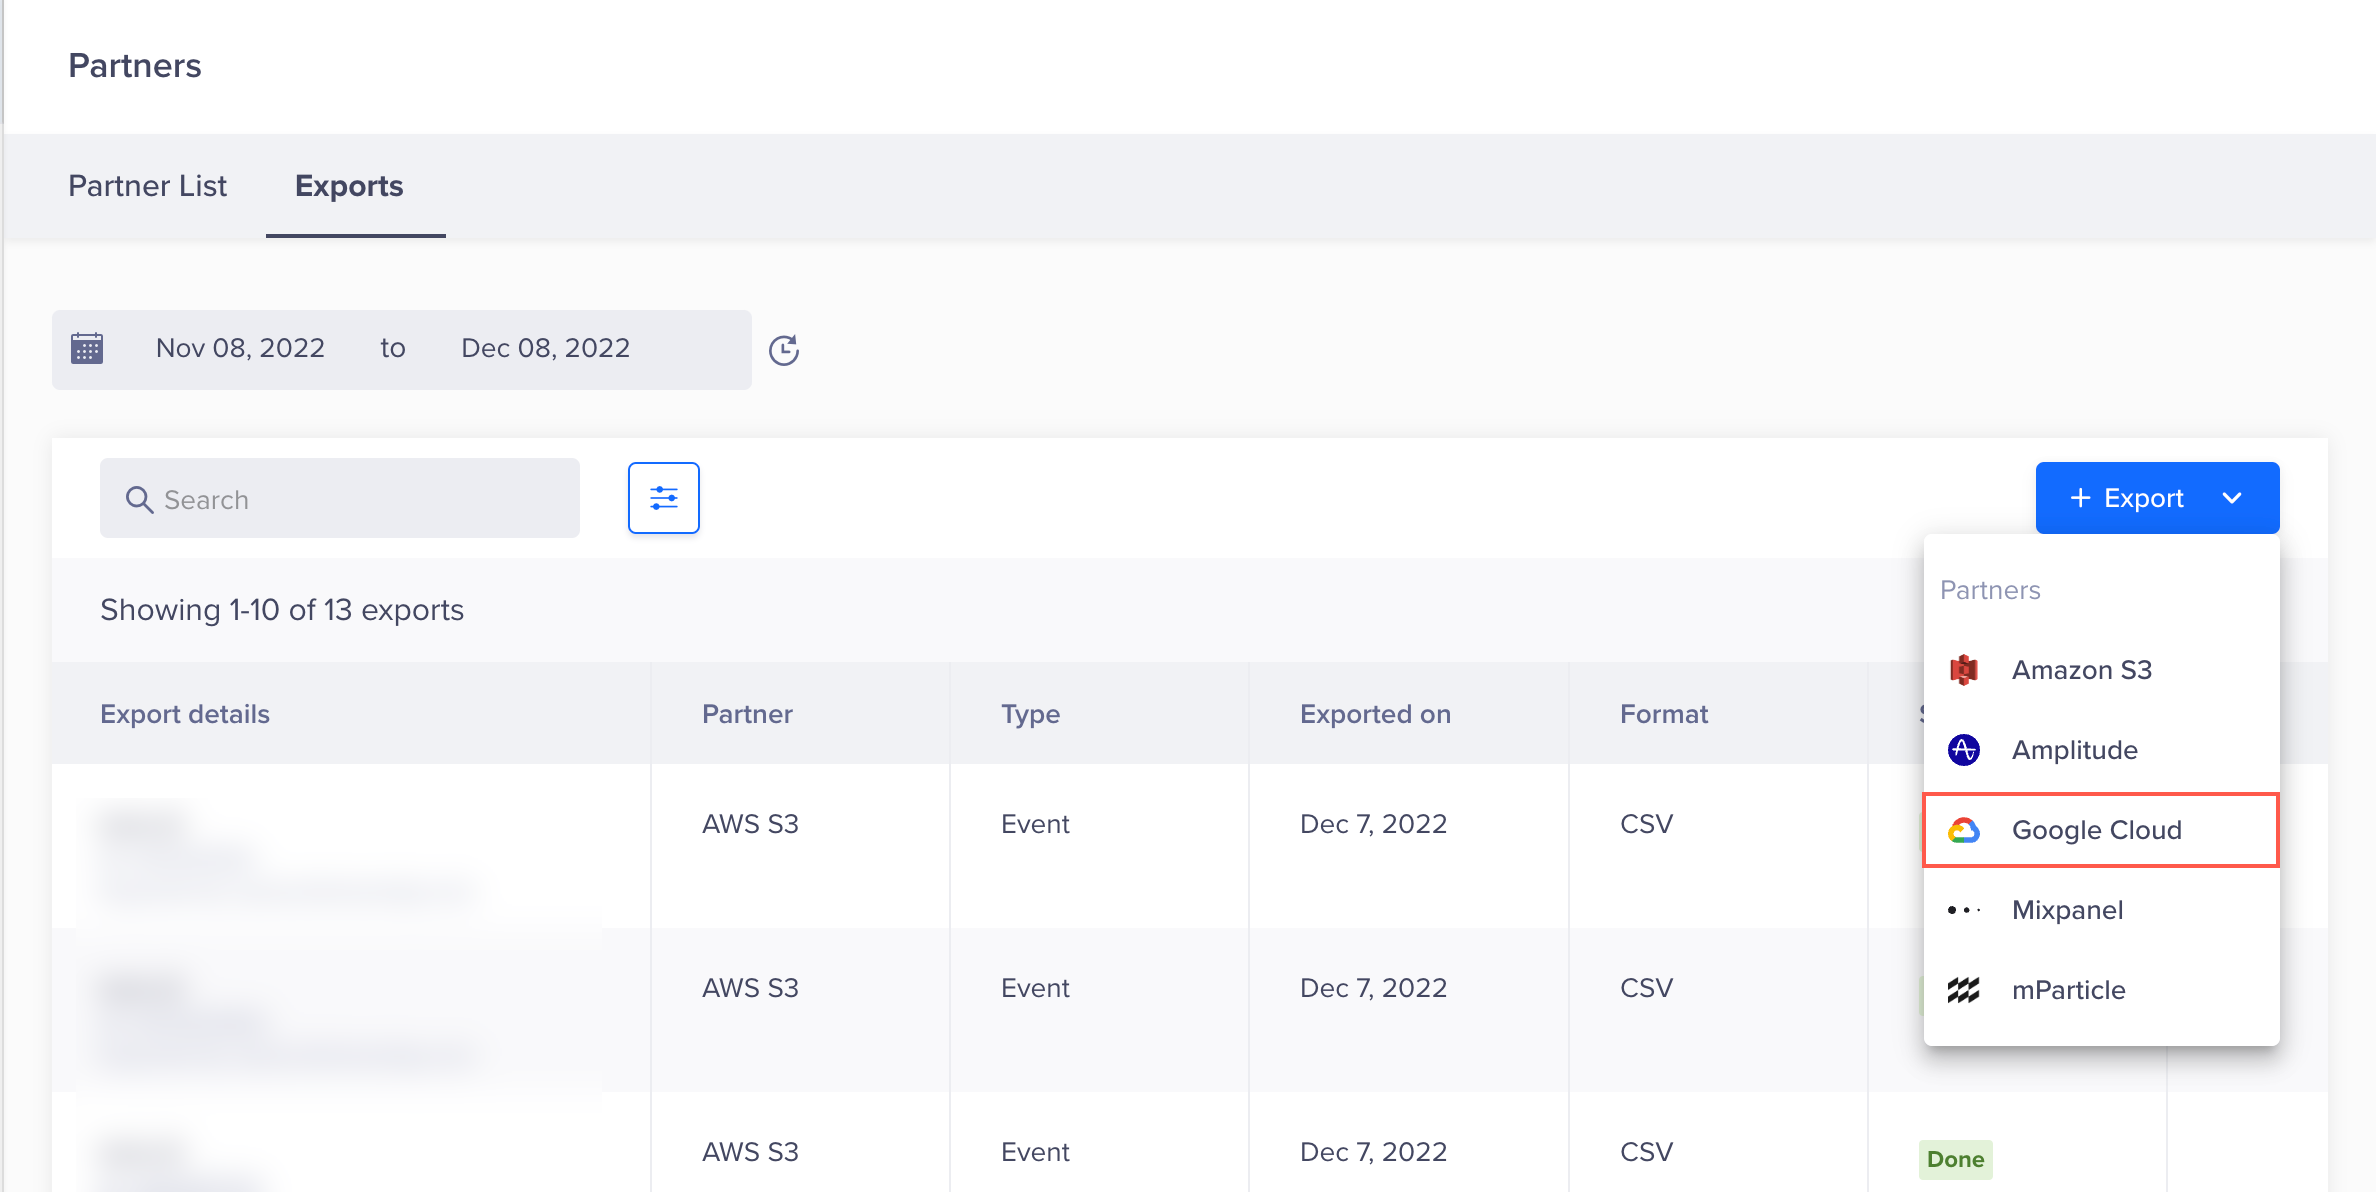The height and width of the screenshot is (1192, 2376).
Task: Click the mParticle logo icon
Action: tap(1966, 990)
